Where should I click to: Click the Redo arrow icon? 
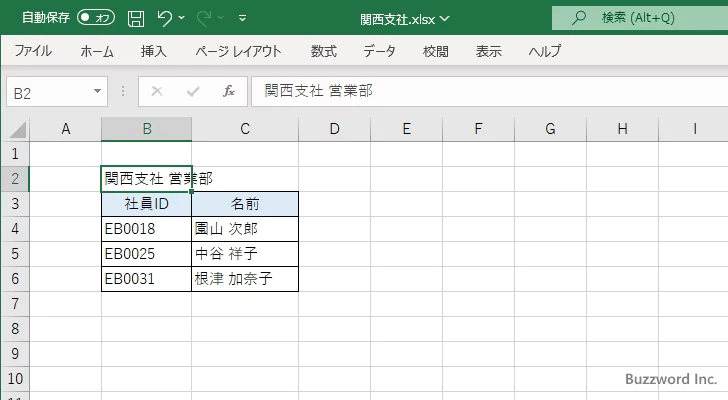(x=204, y=18)
